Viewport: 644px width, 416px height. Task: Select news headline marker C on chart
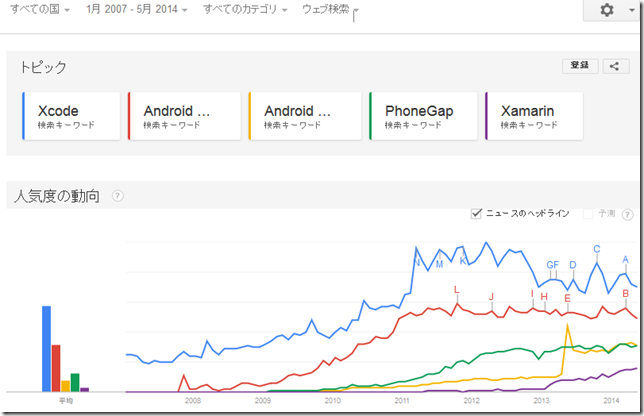click(597, 249)
